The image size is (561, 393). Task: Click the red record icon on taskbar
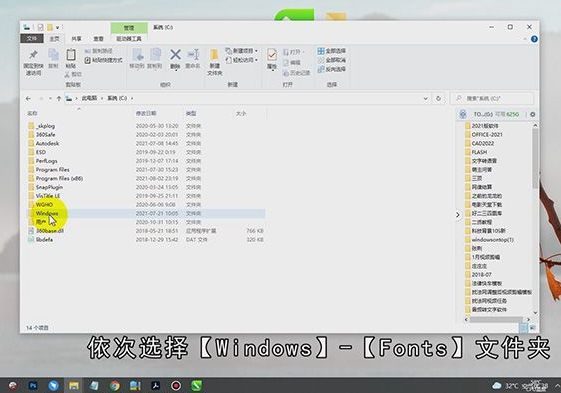(176, 385)
